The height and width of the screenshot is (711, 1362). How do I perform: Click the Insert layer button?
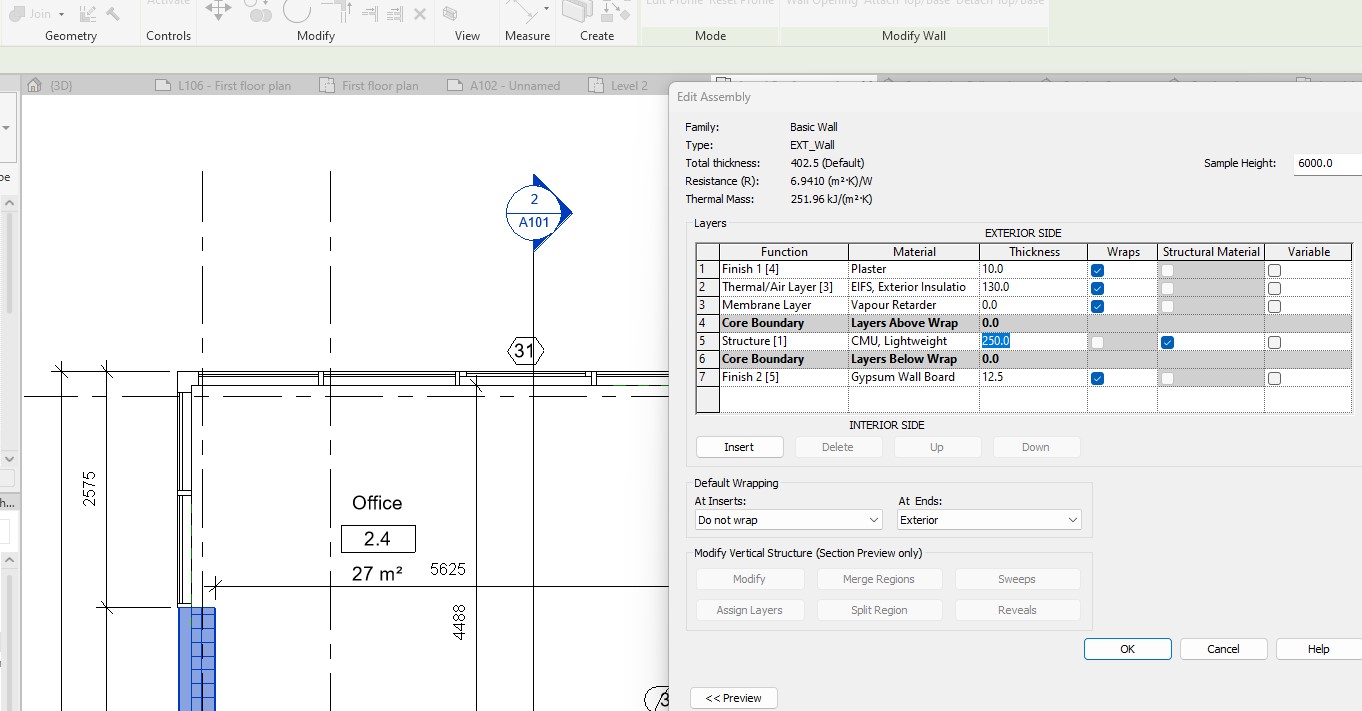(739, 447)
